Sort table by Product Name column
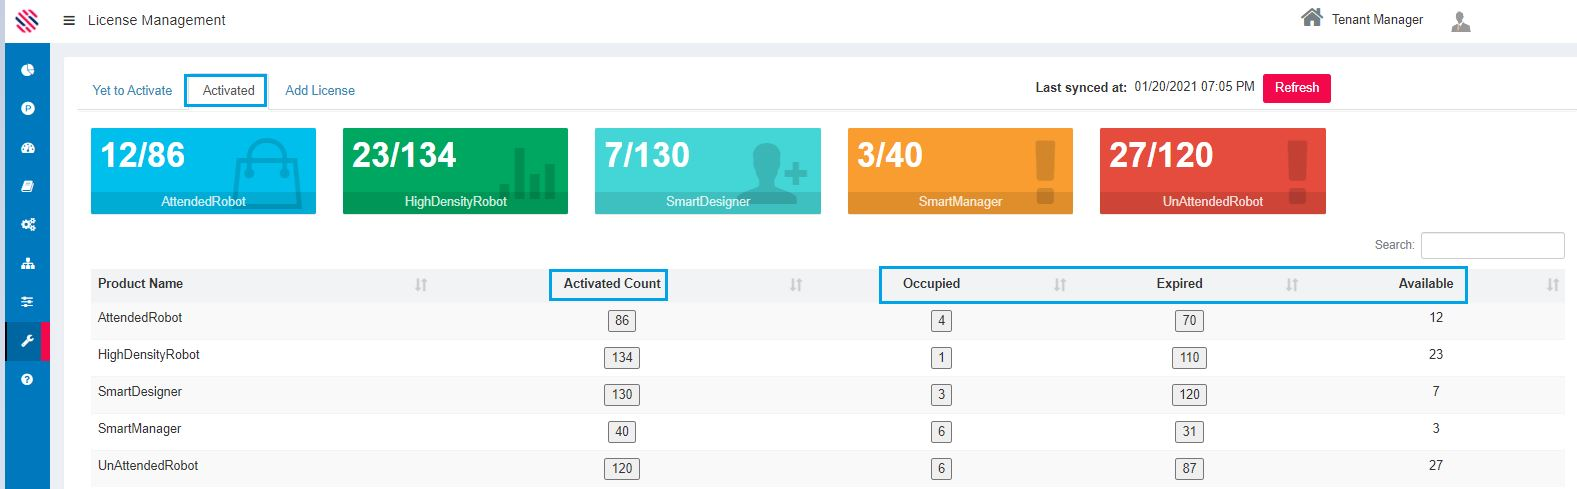The width and height of the screenshot is (1577, 489). click(x=421, y=285)
